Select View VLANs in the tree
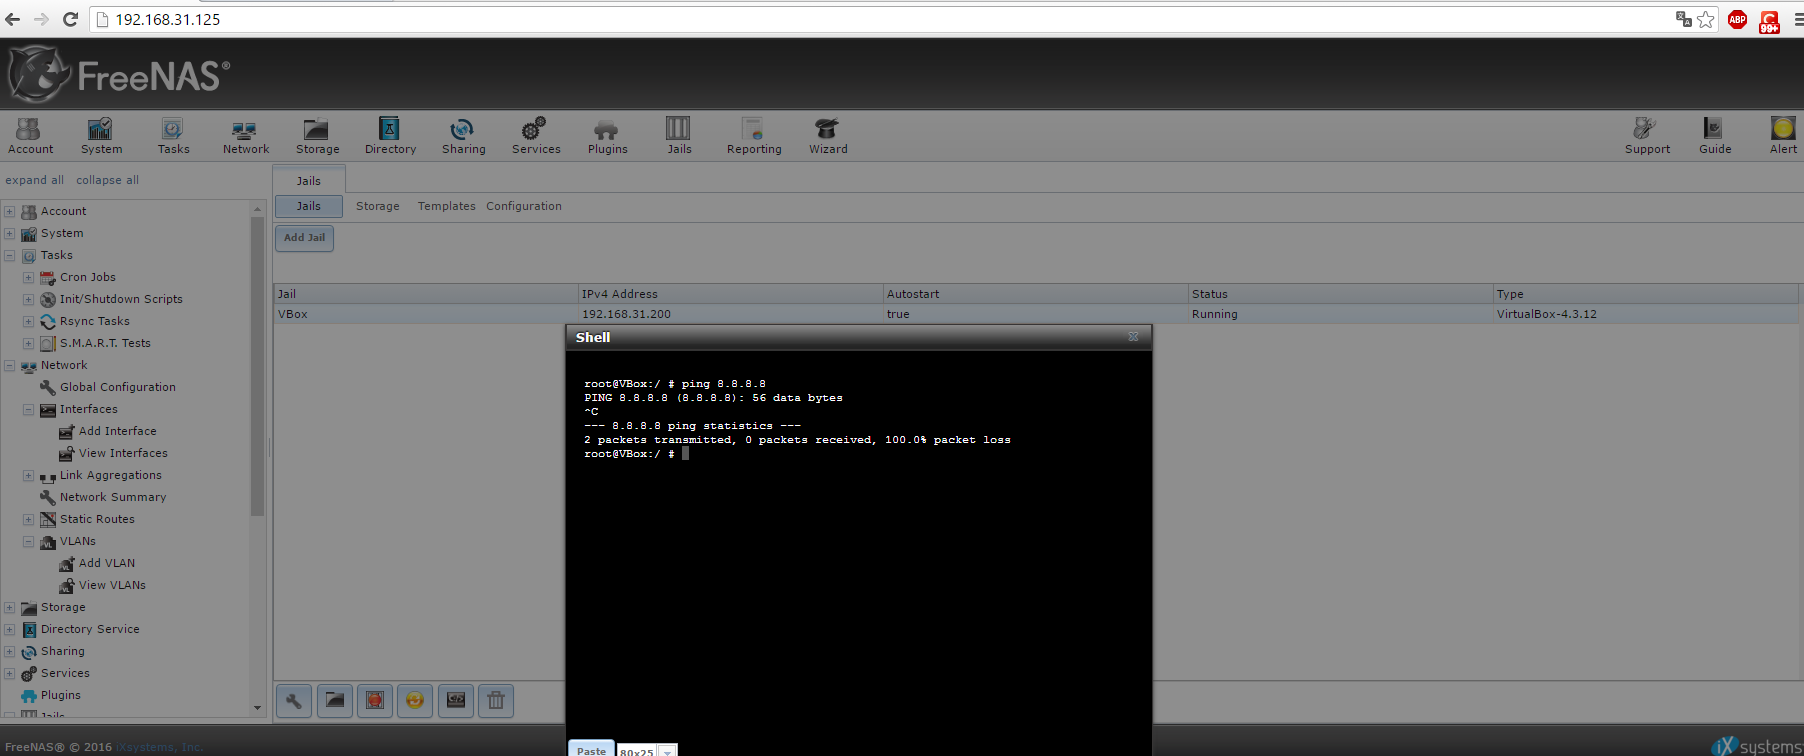The width and height of the screenshot is (1804, 756). [x=112, y=585]
